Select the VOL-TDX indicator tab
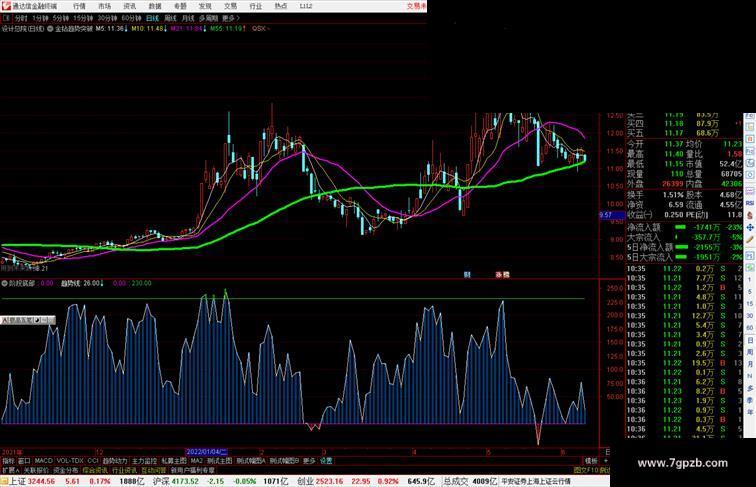 click(x=70, y=461)
